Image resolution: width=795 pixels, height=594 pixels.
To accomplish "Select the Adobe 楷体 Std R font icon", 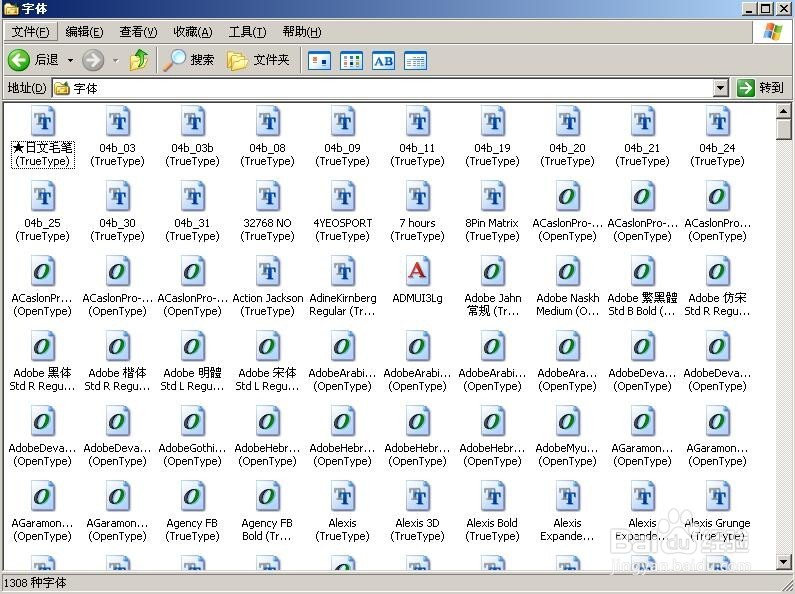I will click(118, 346).
